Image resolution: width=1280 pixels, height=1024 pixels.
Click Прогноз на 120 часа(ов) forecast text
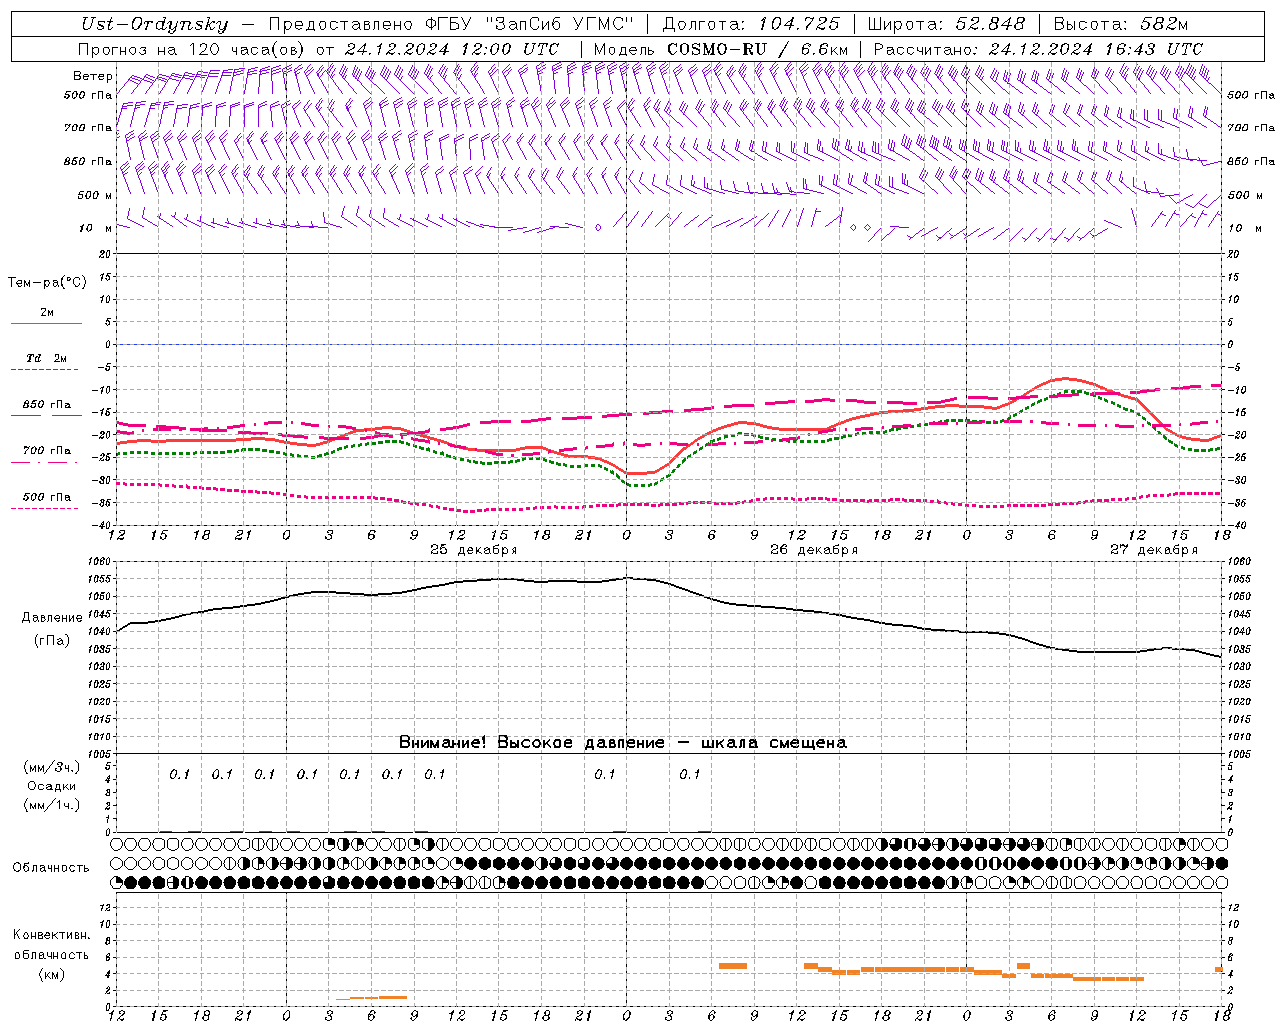(x=193, y=49)
